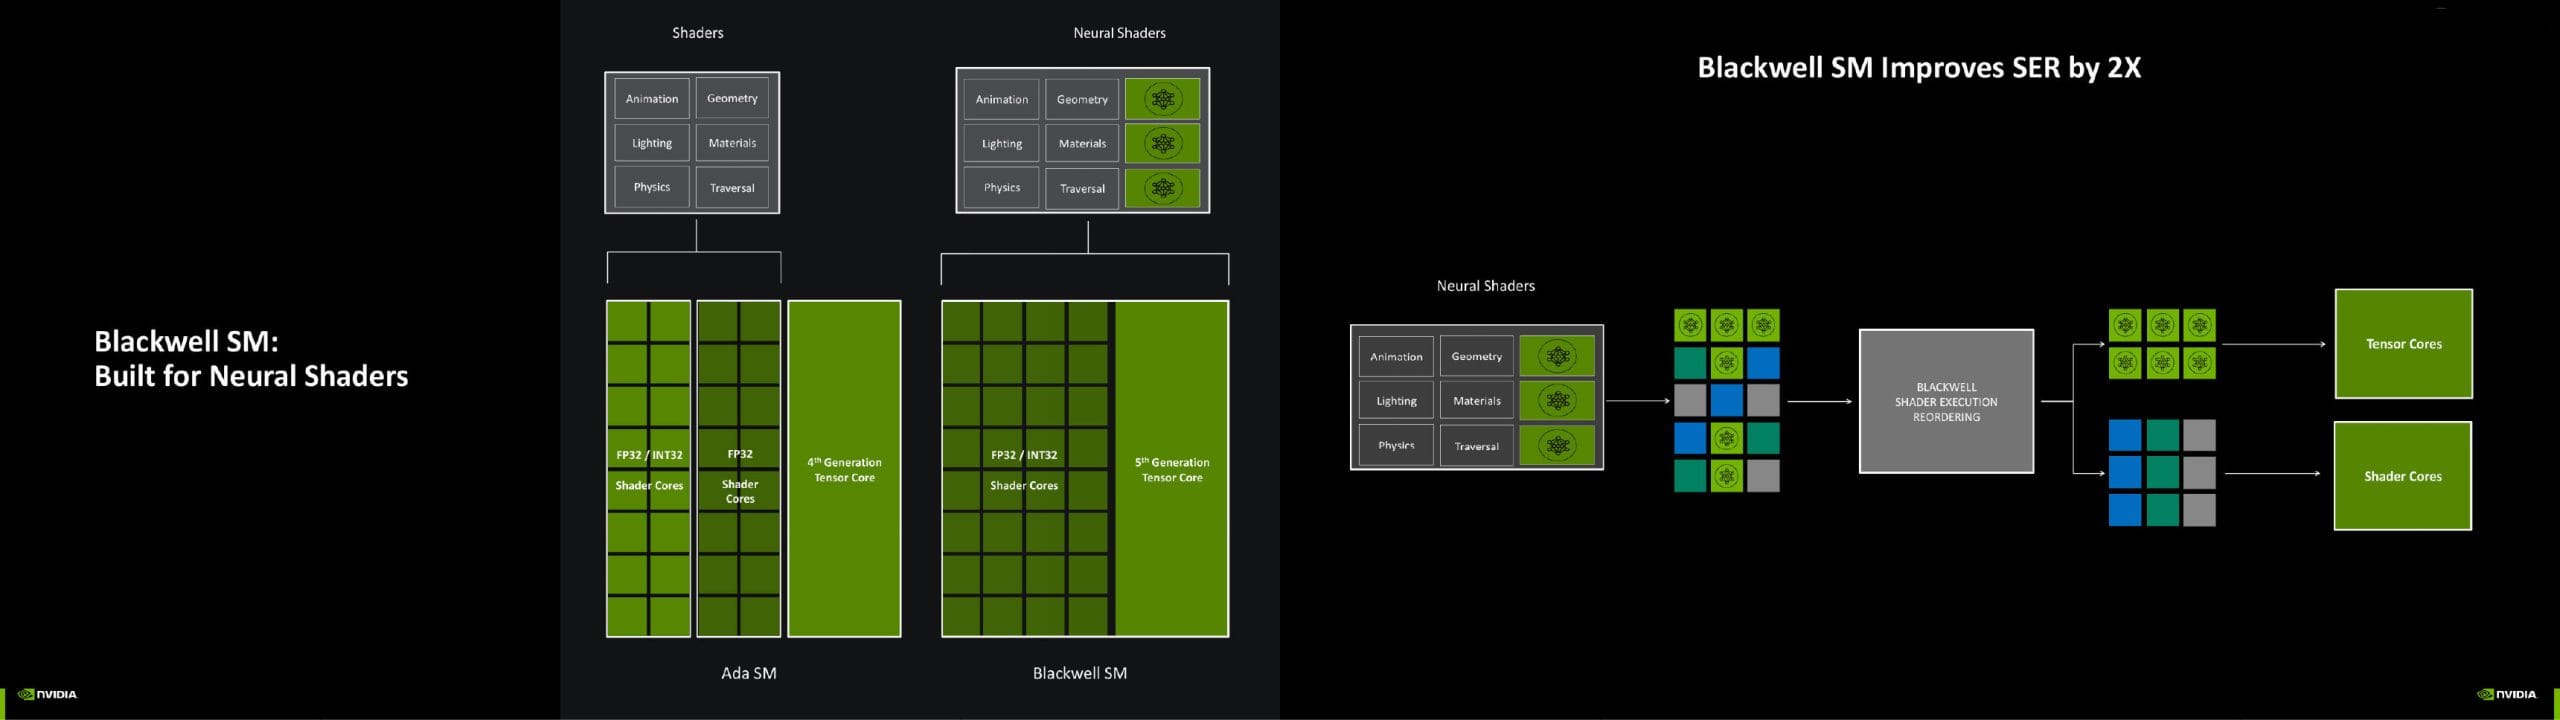Click the NVIDIA logo on the Neural Shaders slide
The image size is (2560, 720).
(47, 694)
